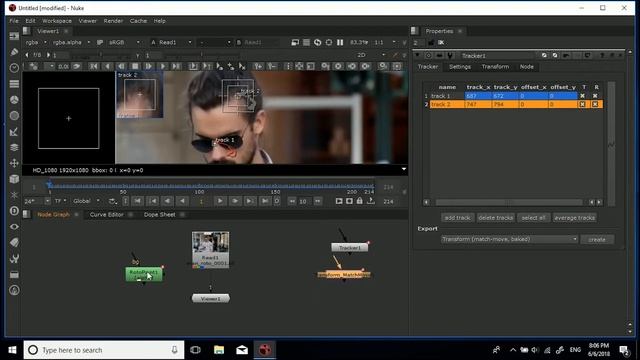Open the Draw nodes toolbar icon
This screenshot has width=640, height=360.
click(x=14, y=52)
